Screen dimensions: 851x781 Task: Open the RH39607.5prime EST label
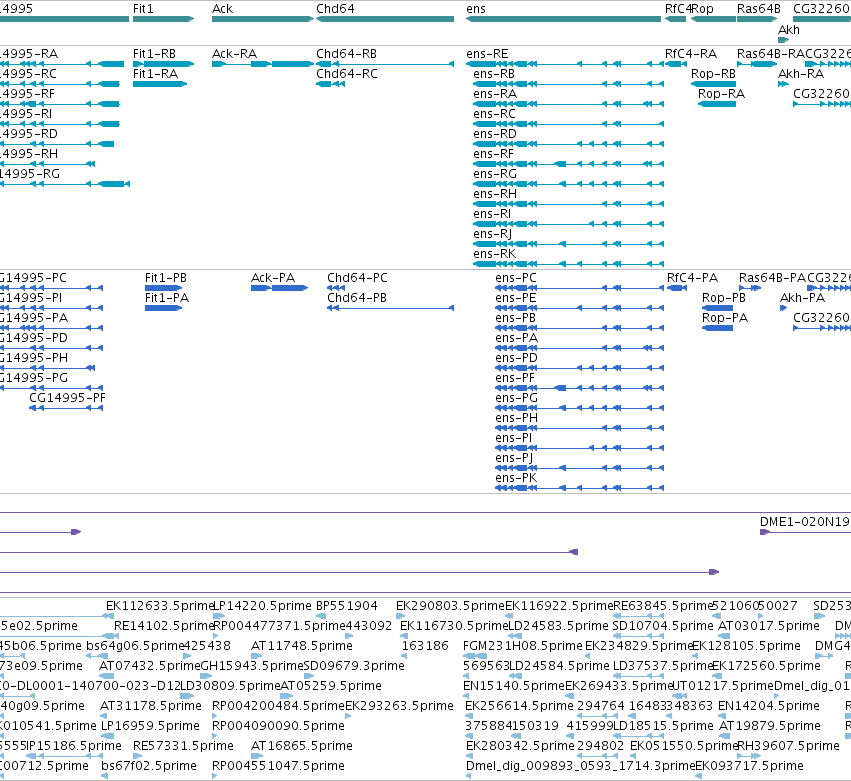coord(788,746)
